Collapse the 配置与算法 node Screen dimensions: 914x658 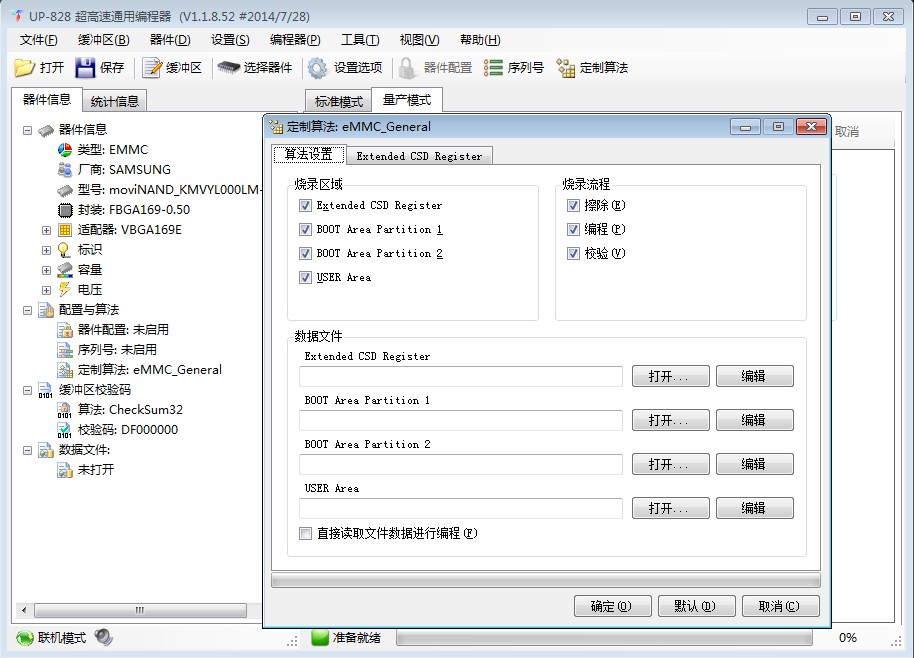[27, 310]
